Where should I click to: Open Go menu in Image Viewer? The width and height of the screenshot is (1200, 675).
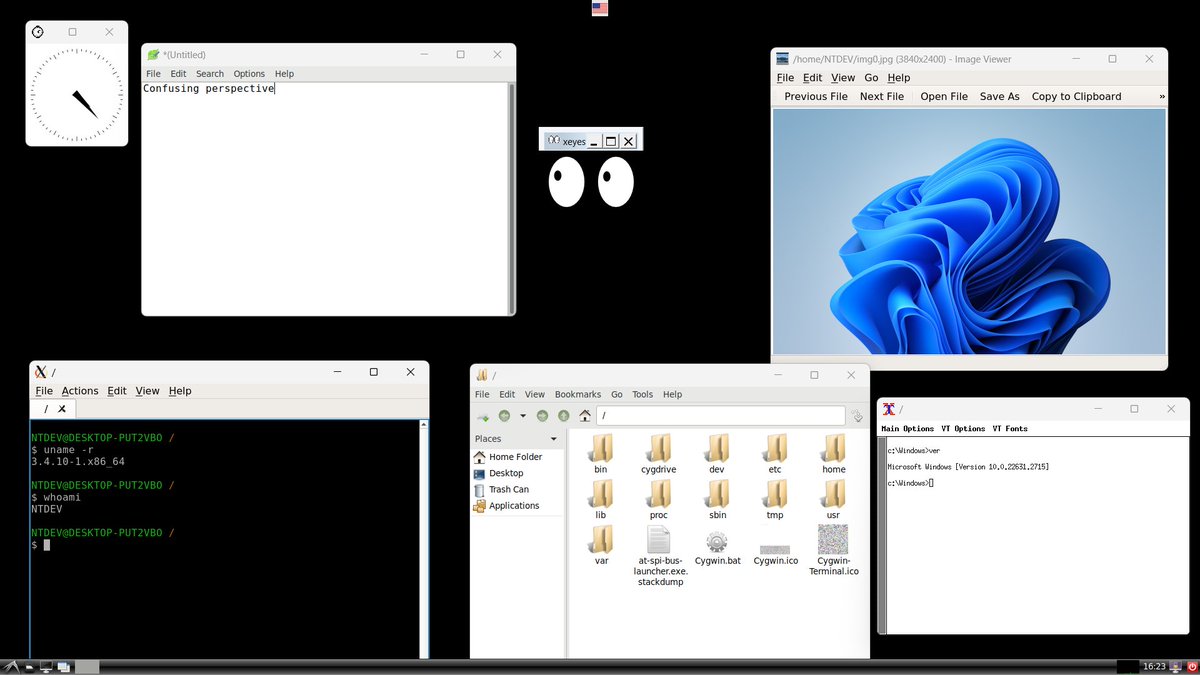click(x=871, y=78)
